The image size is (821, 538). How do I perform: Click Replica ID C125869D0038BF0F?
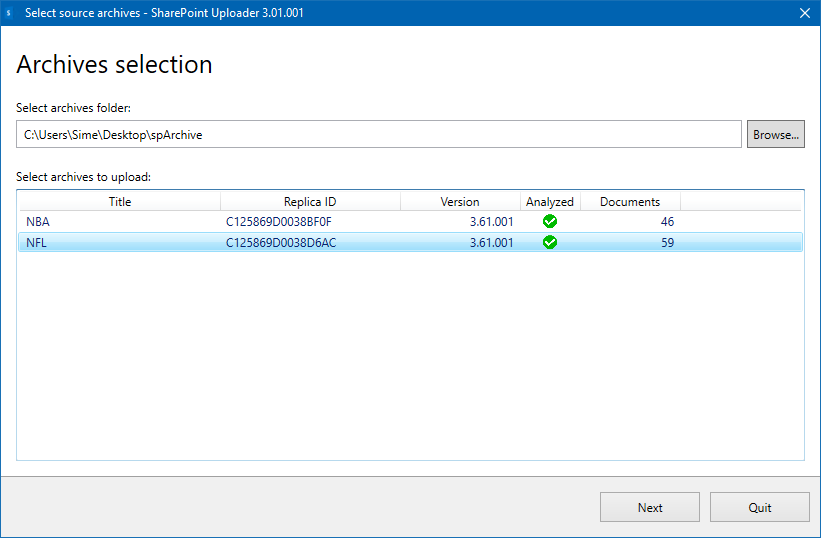(281, 222)
